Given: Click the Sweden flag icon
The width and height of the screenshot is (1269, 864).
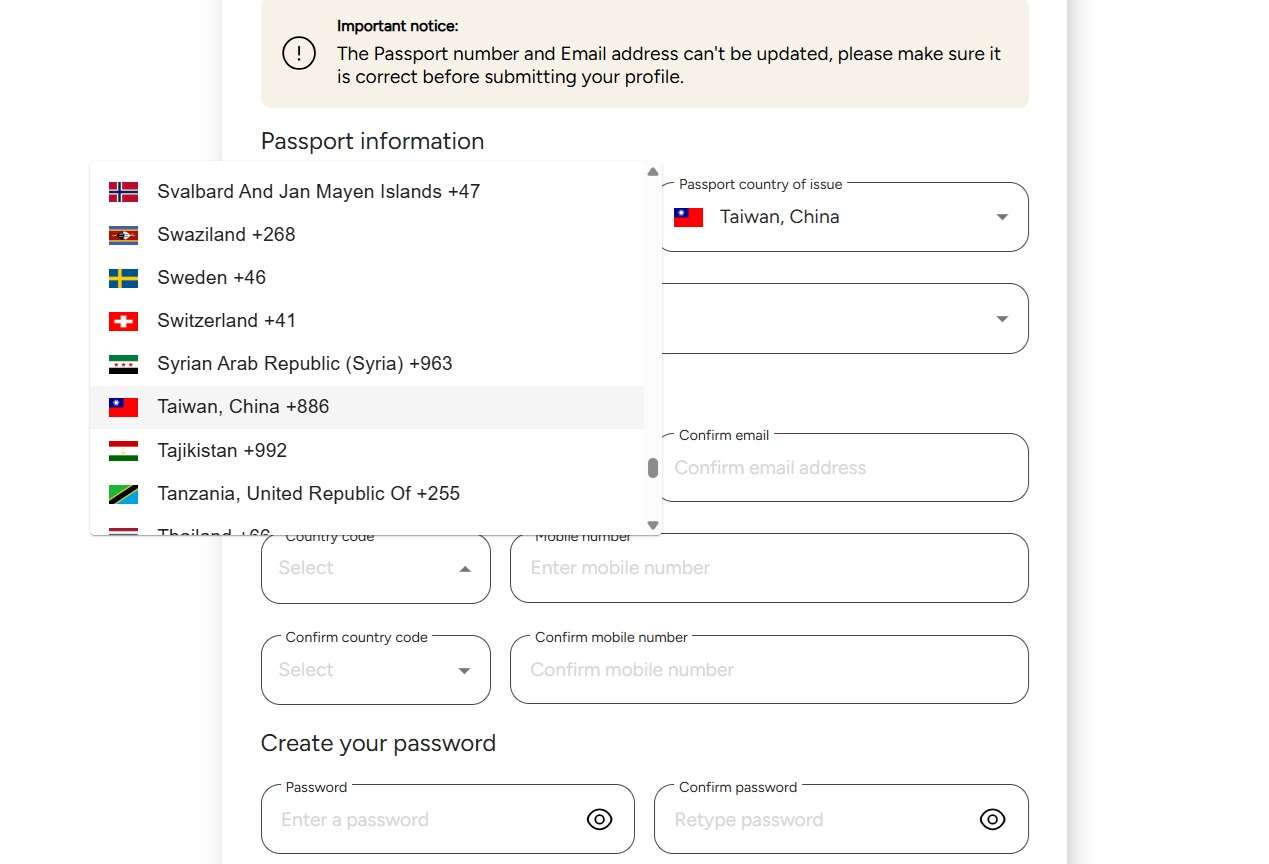Looking at the screenshot, I should pos(123,278).
